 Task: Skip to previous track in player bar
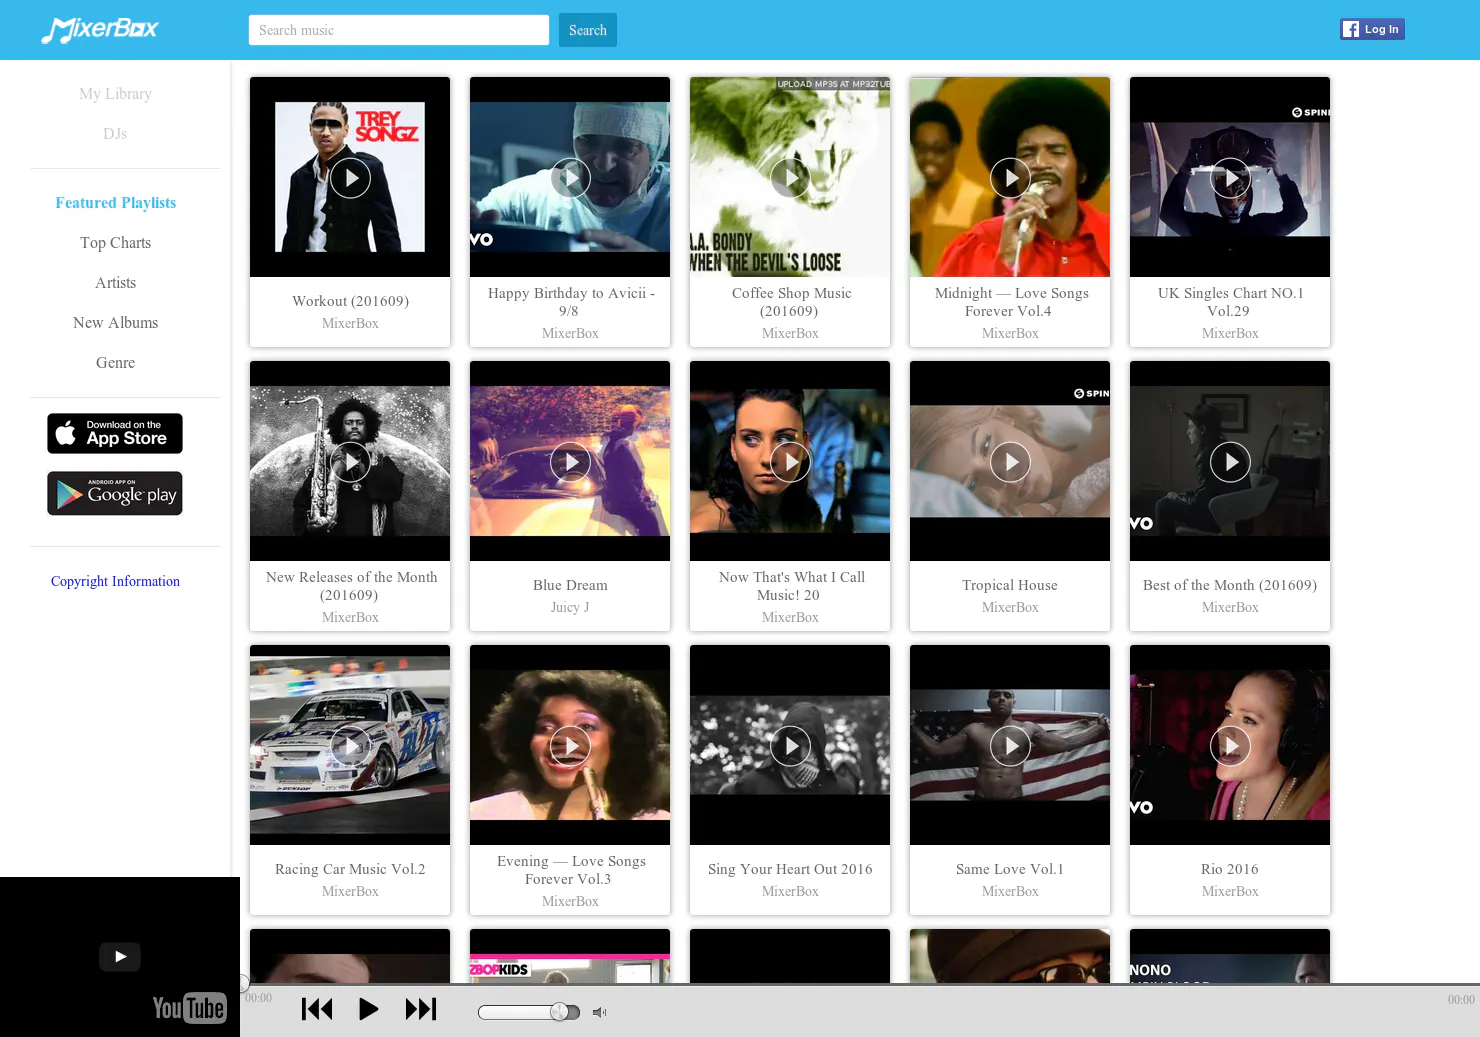[317, 1009]
